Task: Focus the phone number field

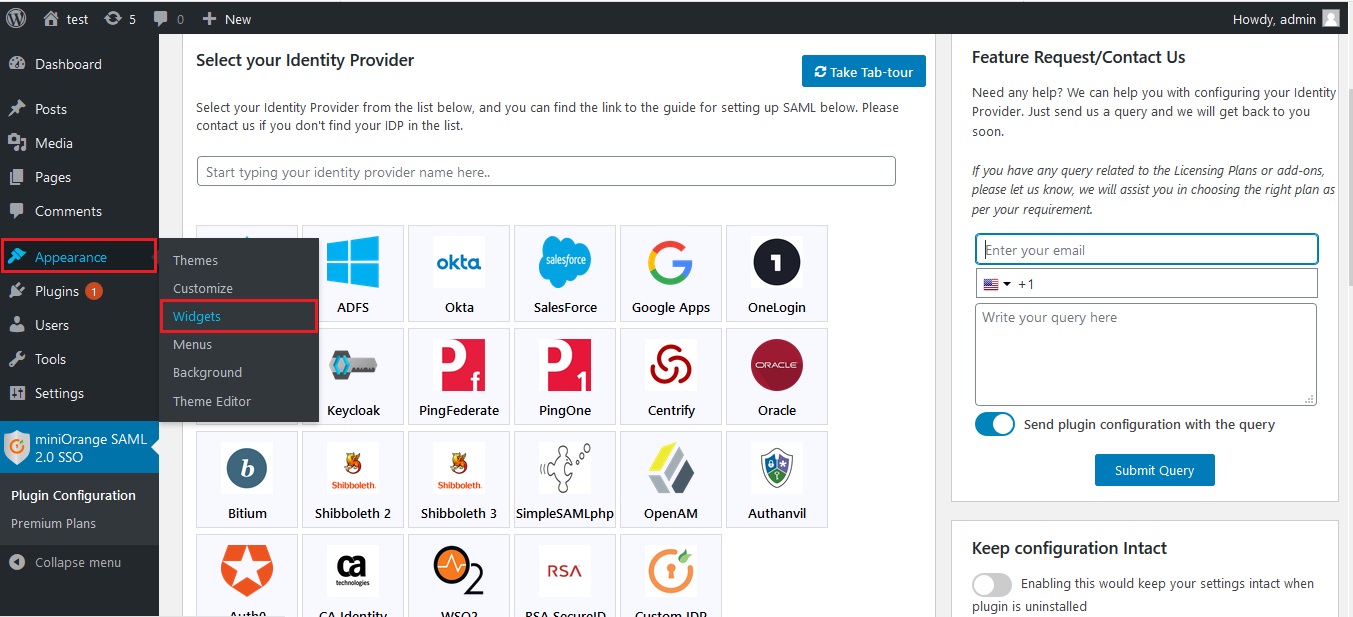Action: pos(1147,283)
